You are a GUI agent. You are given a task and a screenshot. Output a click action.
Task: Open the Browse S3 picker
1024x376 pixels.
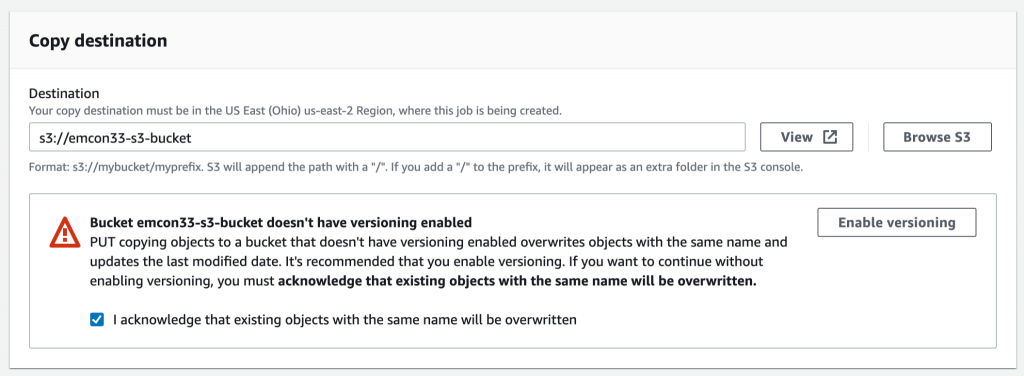[x=937, y=137]
